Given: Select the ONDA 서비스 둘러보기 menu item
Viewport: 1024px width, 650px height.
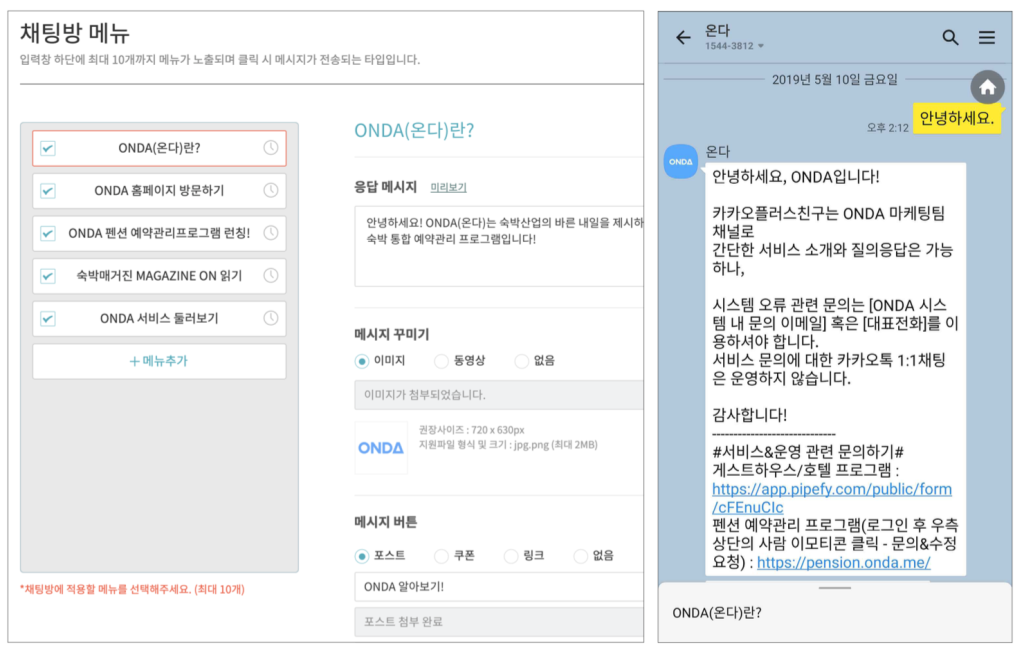Looking at the screenshot, I should click(159, 319).
